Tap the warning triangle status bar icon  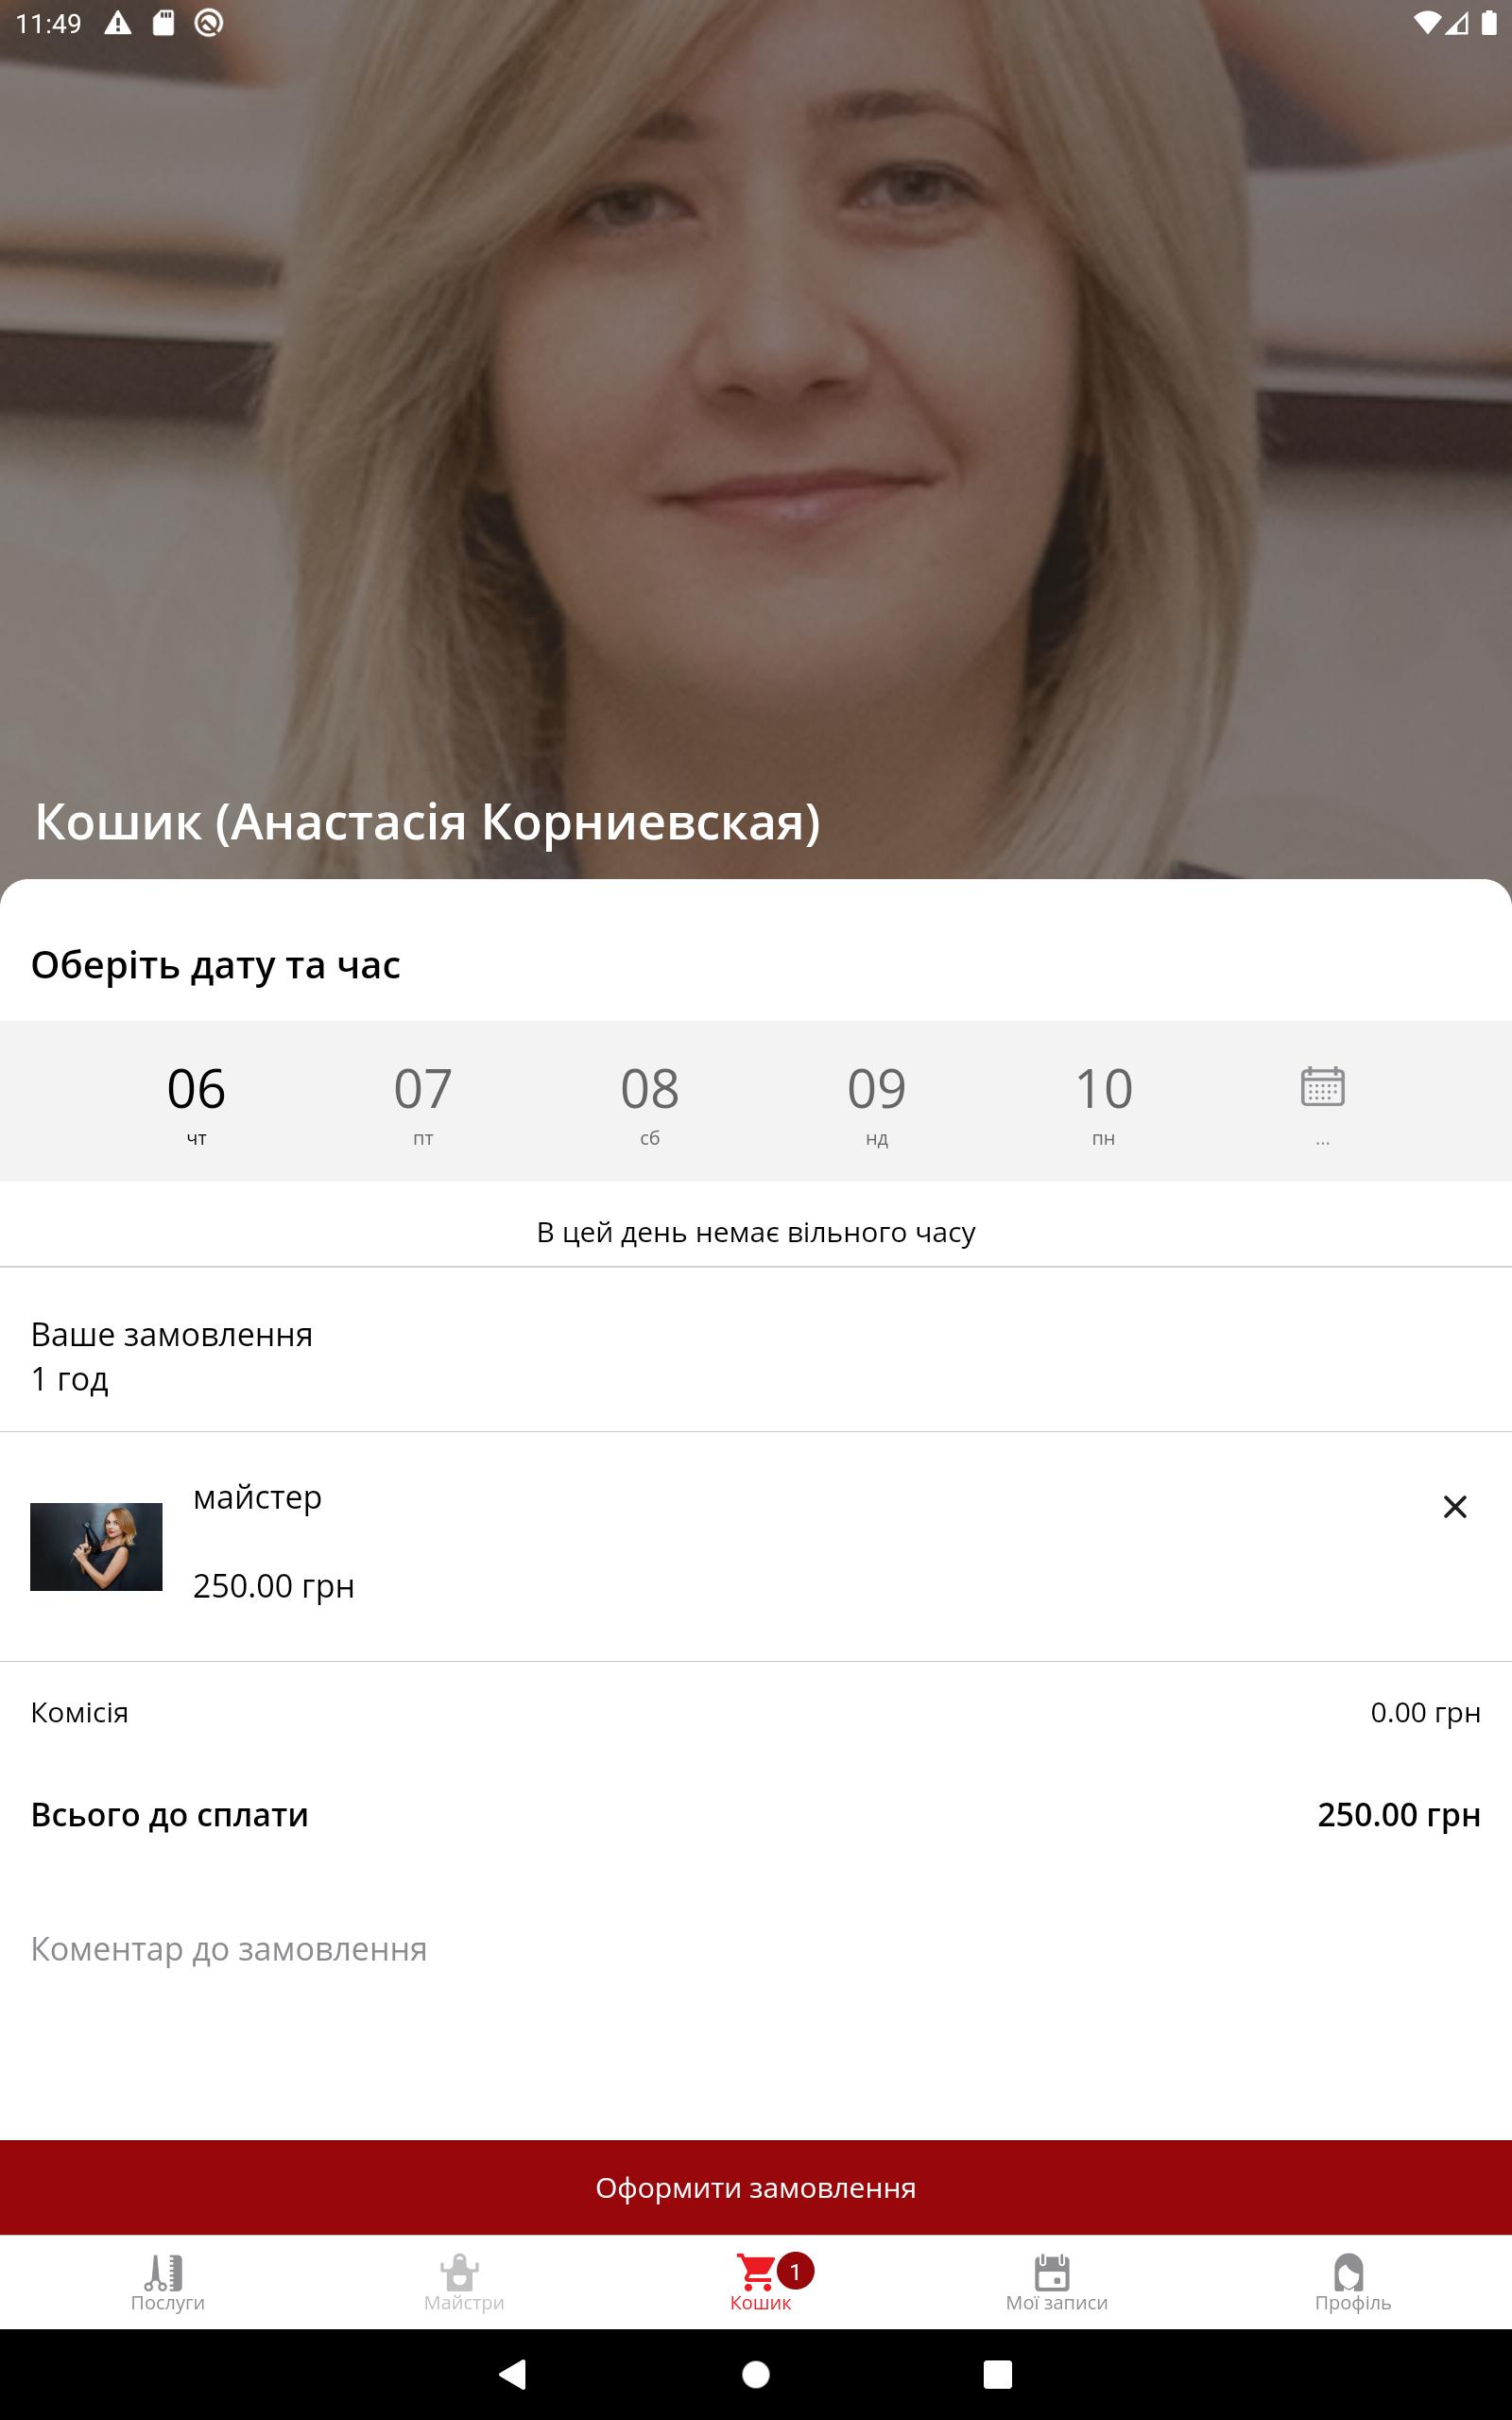click(118, 23)
